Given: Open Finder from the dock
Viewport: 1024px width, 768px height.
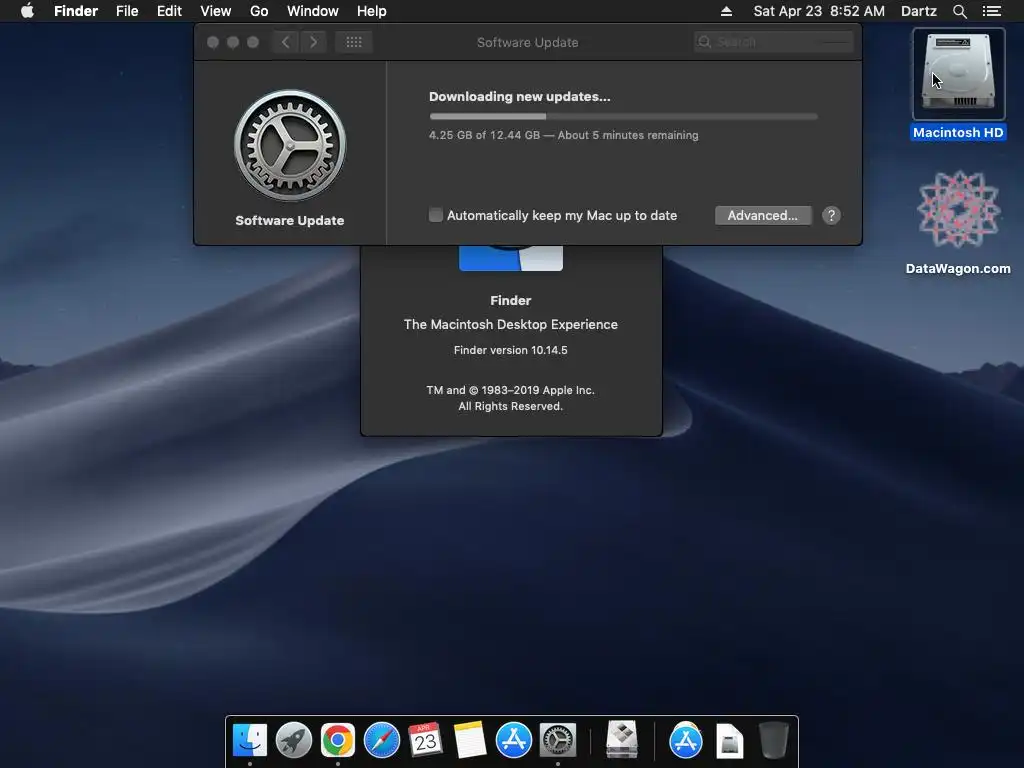Looking at the screenshot, I should click(x=250, y=741).
